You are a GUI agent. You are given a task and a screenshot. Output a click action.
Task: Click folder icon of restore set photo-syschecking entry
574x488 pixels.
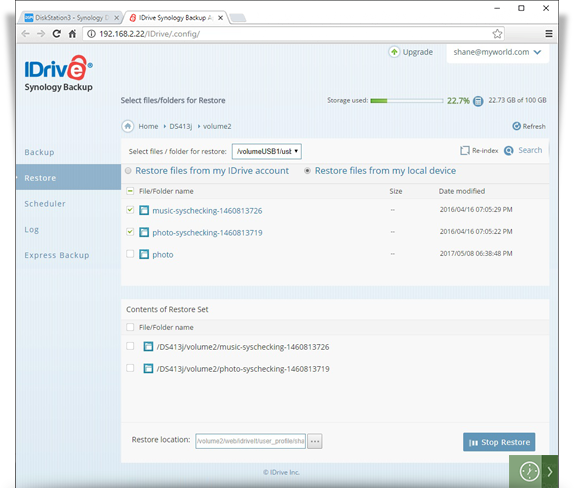pos(148,368)
